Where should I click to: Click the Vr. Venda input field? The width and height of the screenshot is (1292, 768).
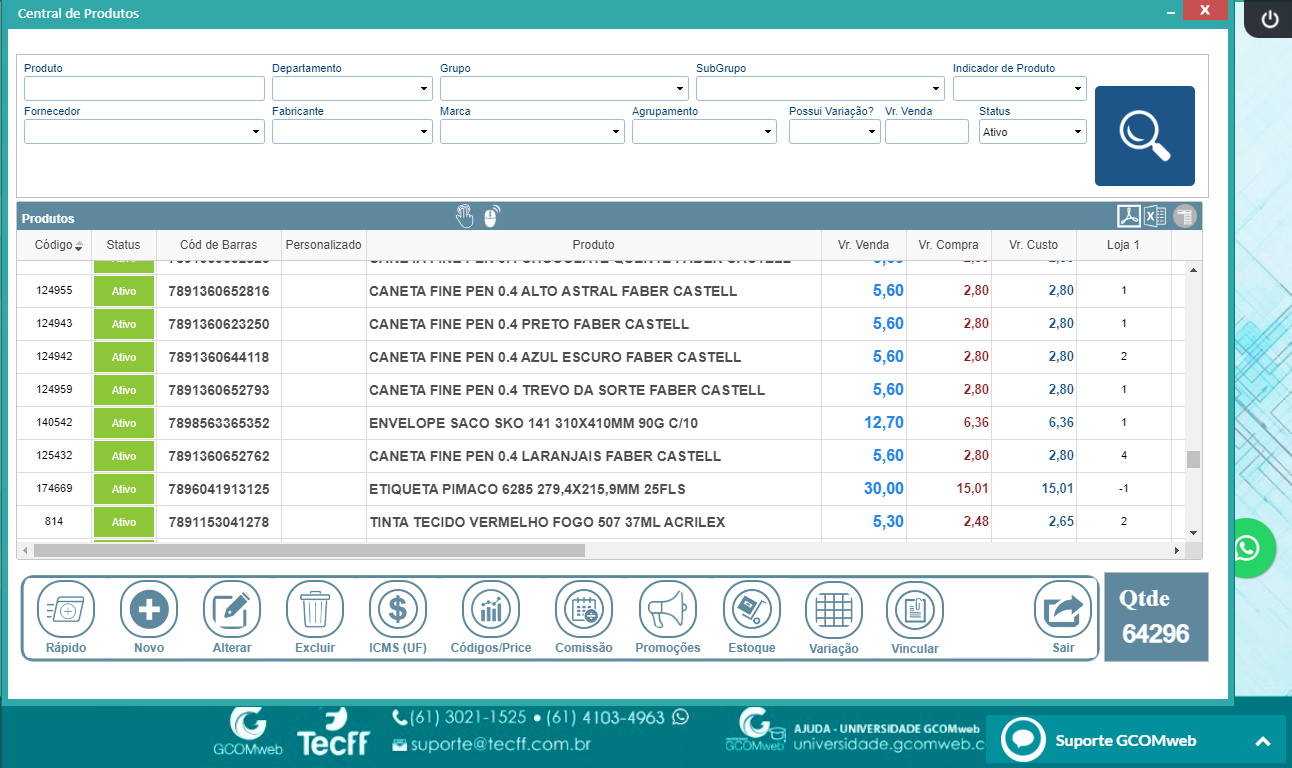[927, 132]
